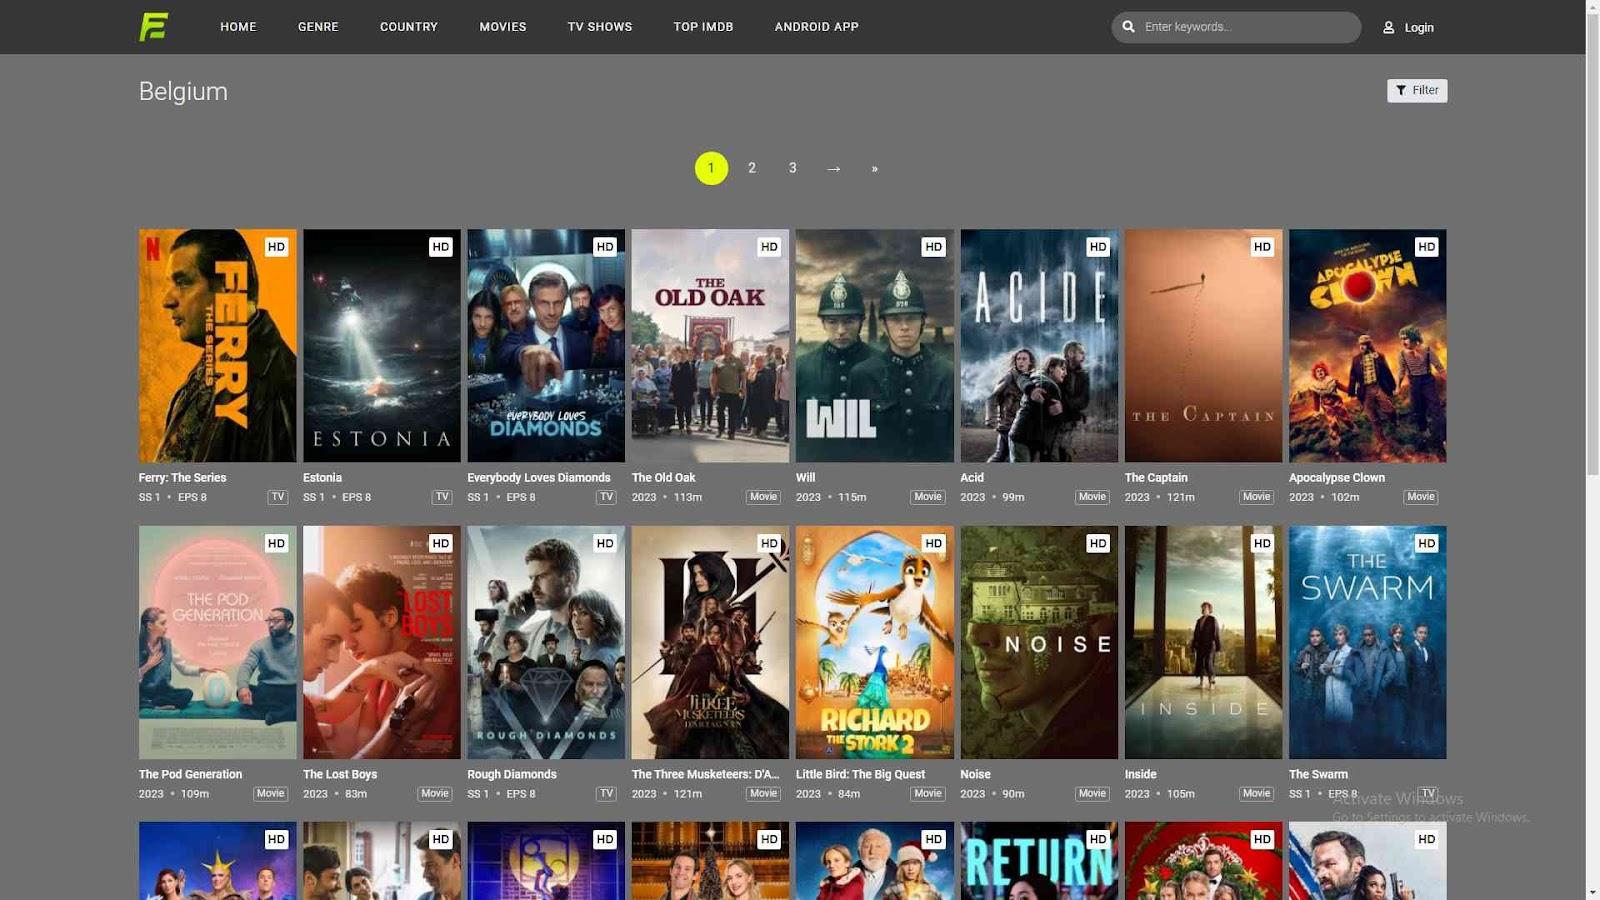The image size is (1600, 900).
Task: Click the title 'The Pod Generation'
Action: point(190,775)
